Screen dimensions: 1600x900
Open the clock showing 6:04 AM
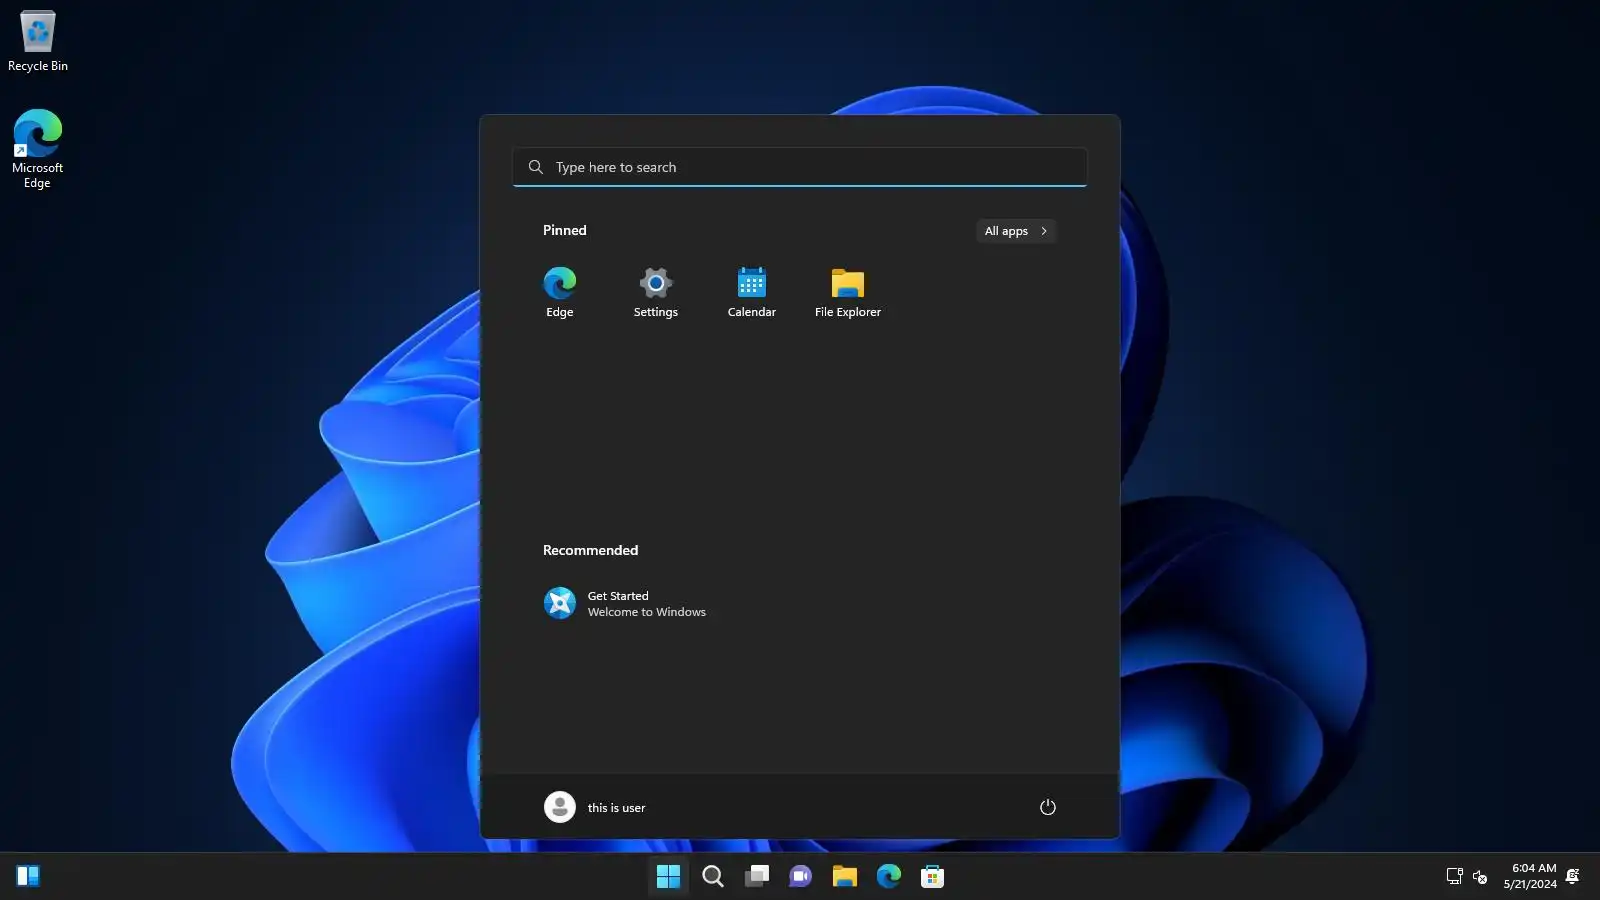click(1530, 876)
